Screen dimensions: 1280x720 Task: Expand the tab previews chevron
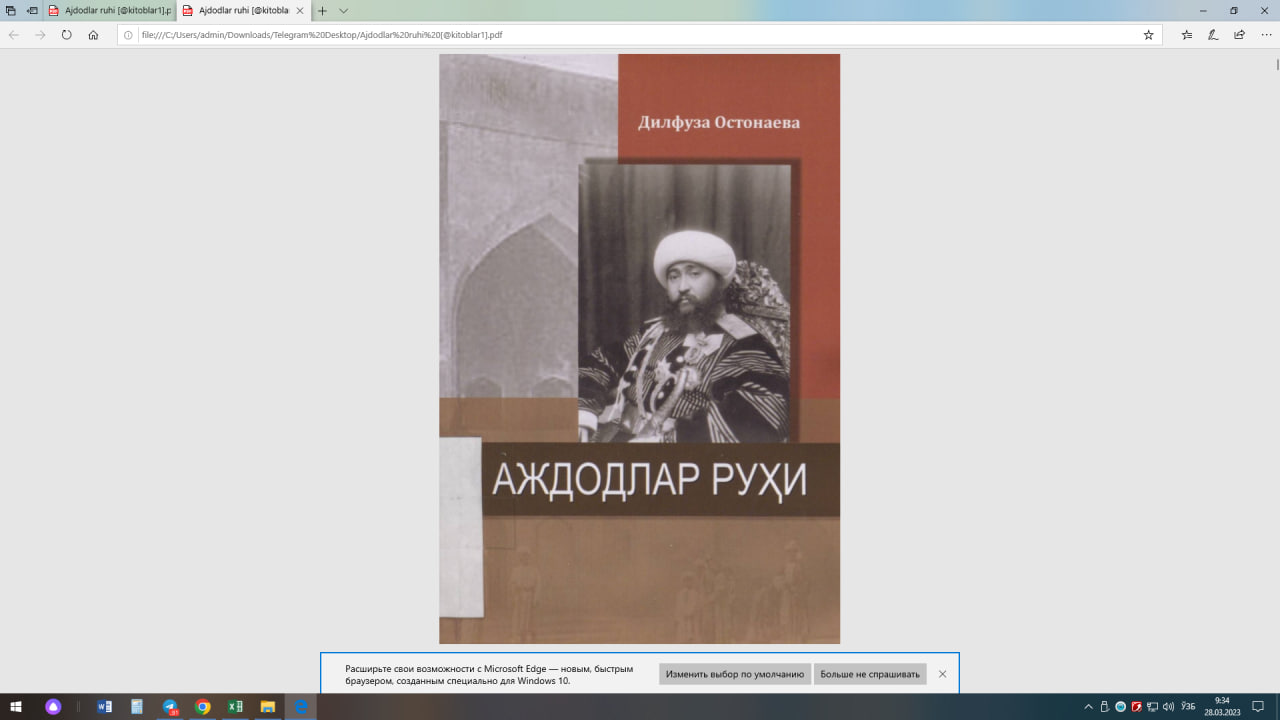pos(343,11)
